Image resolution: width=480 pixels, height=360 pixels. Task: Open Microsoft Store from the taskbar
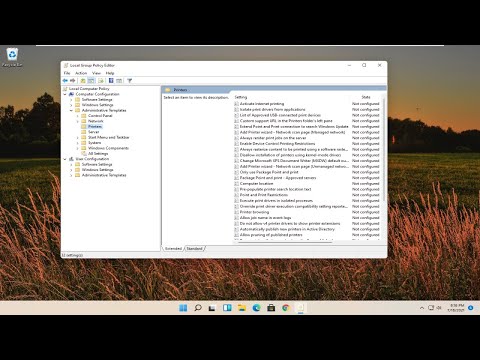(271, 308)
